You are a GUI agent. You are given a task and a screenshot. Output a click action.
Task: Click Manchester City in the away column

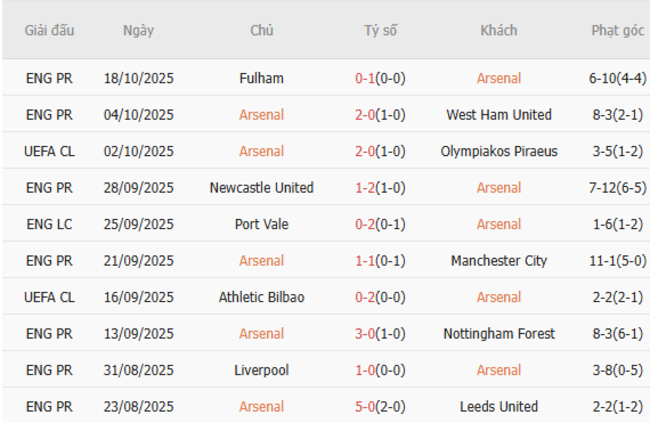click(498, 261)
